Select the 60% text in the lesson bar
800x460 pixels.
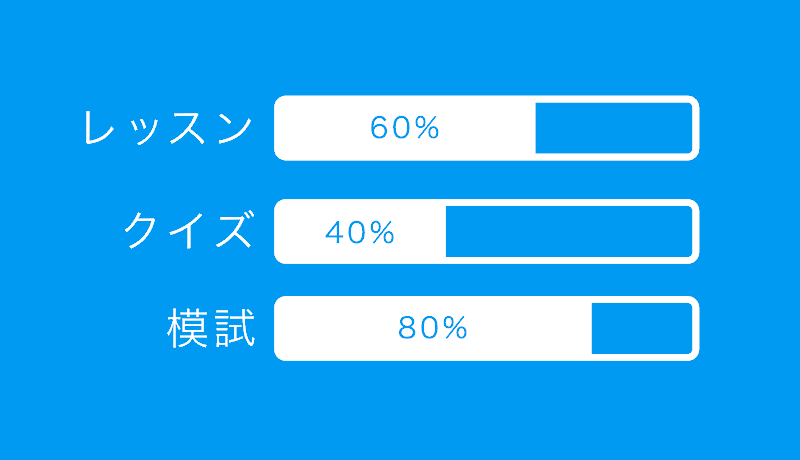click(405, 127)
